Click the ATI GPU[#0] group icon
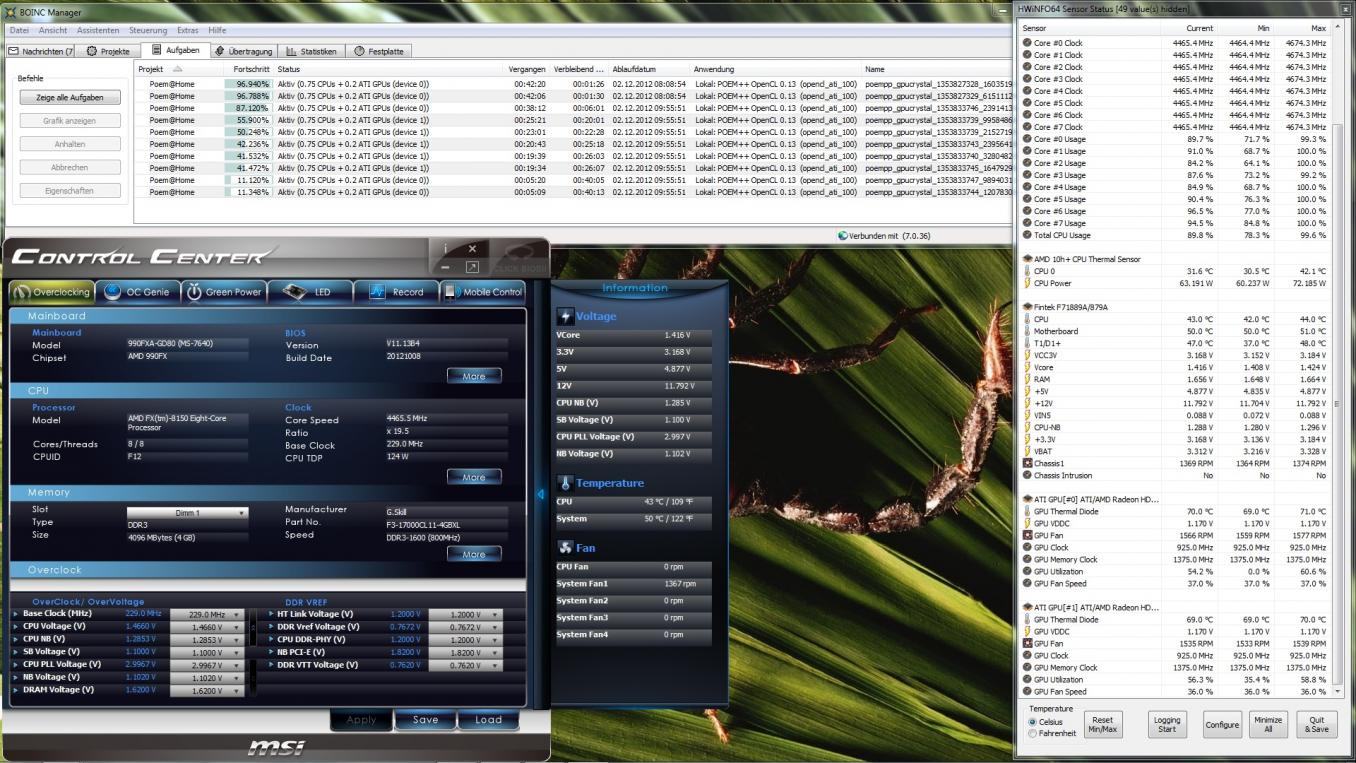This screenshot has width=1356, height=763. coord(1027,499)
